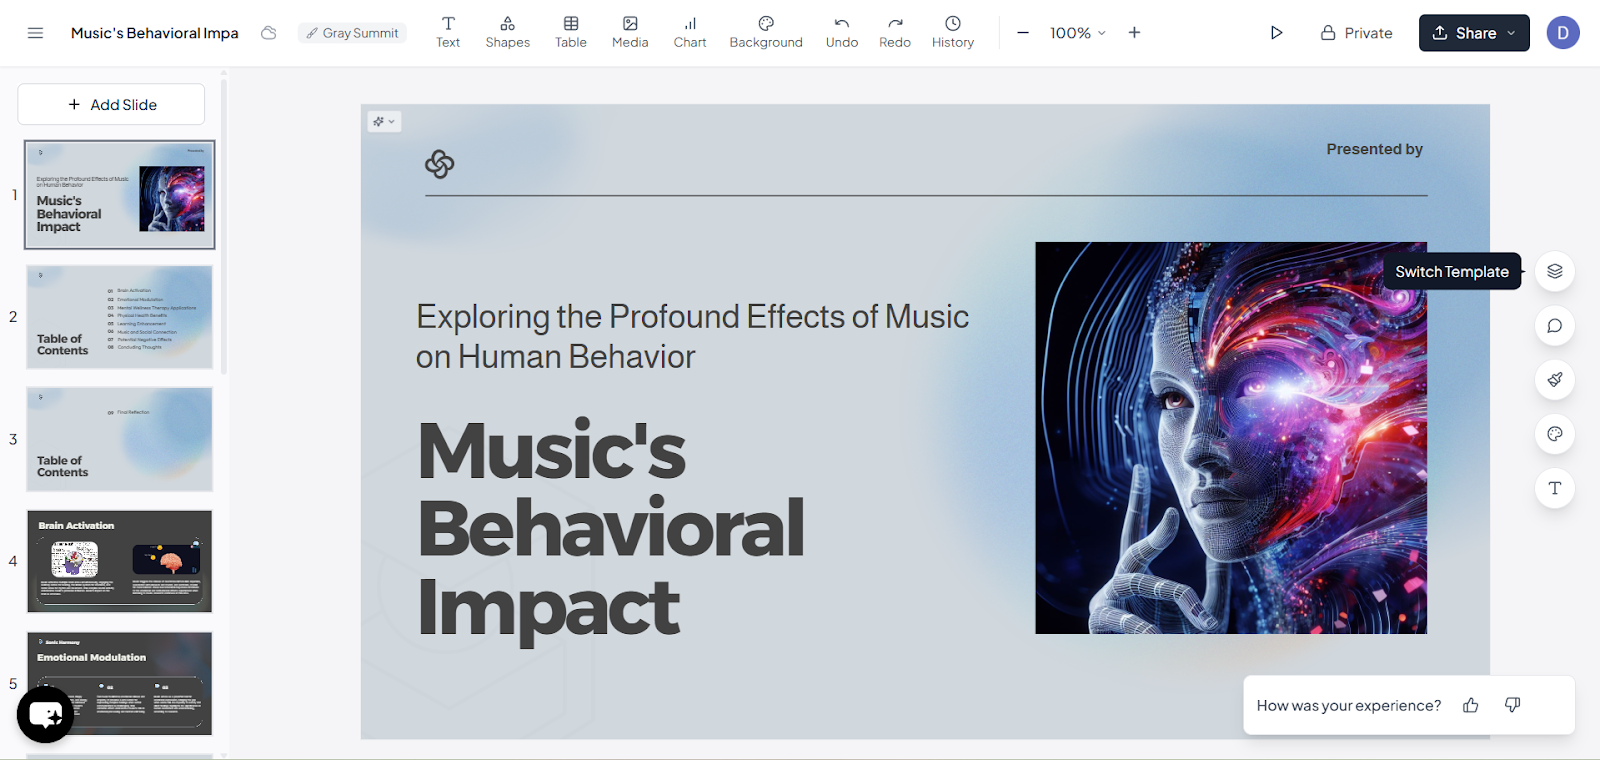Select slide 5 Emotional Modulation thumbnail
This screenshot has height=760, width=1600.
120,684
